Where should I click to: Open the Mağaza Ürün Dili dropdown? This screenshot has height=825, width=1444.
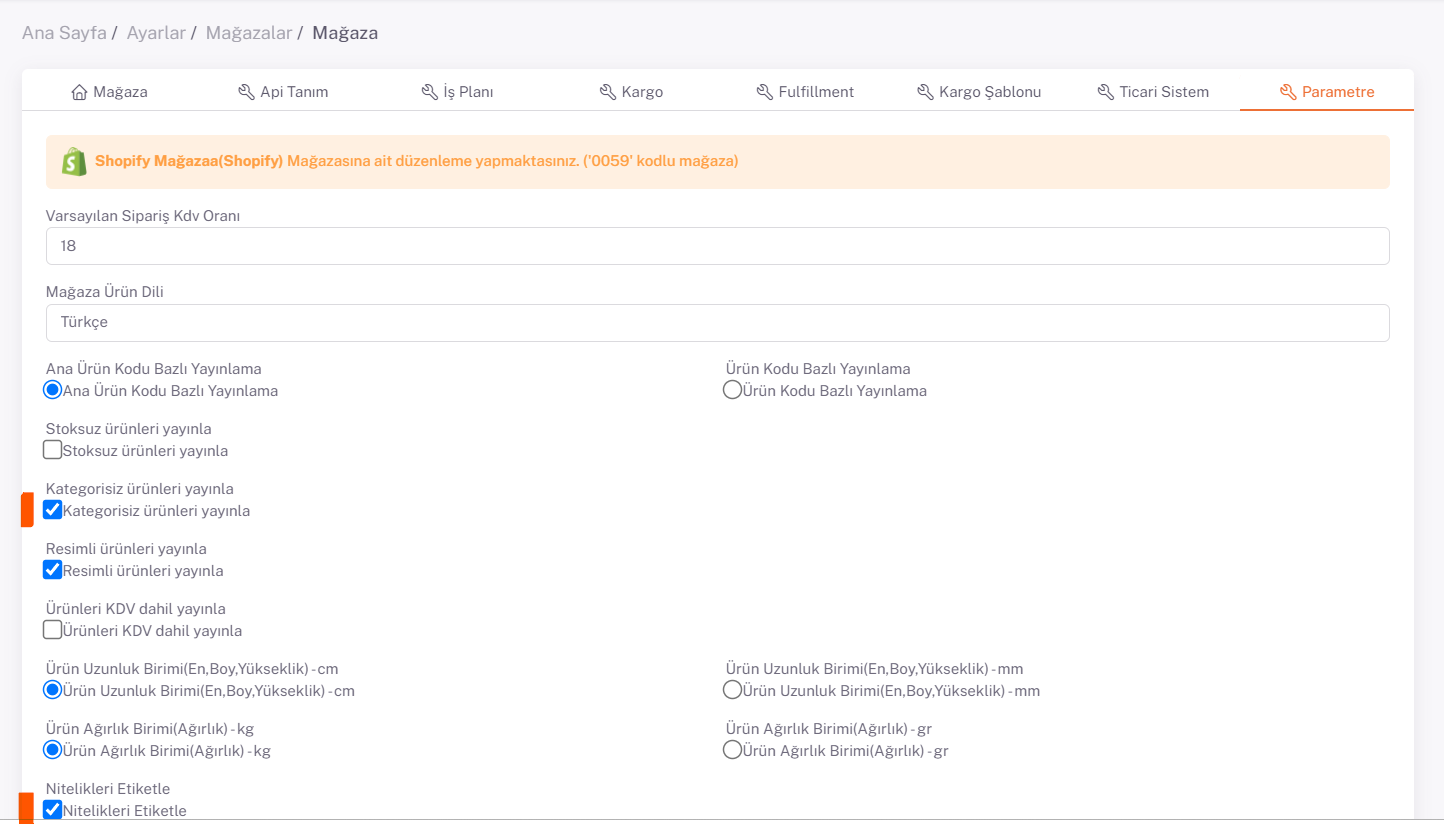(x=717, y=323)
